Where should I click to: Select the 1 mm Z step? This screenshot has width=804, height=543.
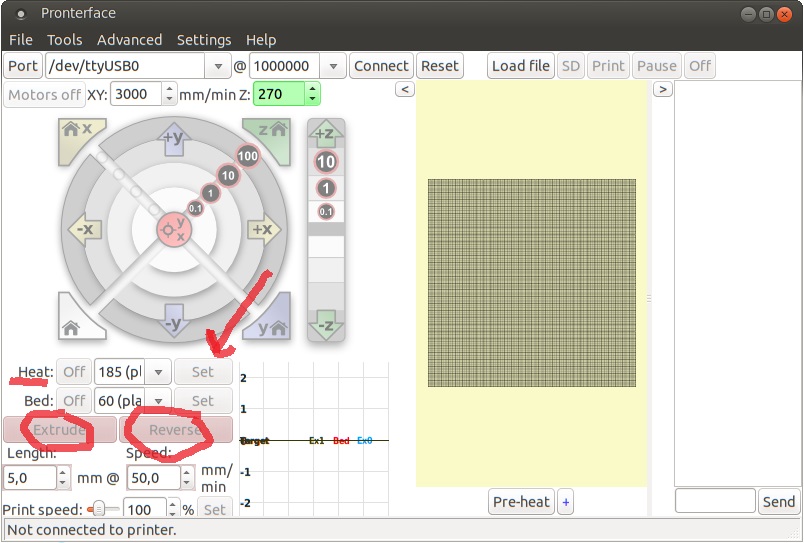click(326, 188)
